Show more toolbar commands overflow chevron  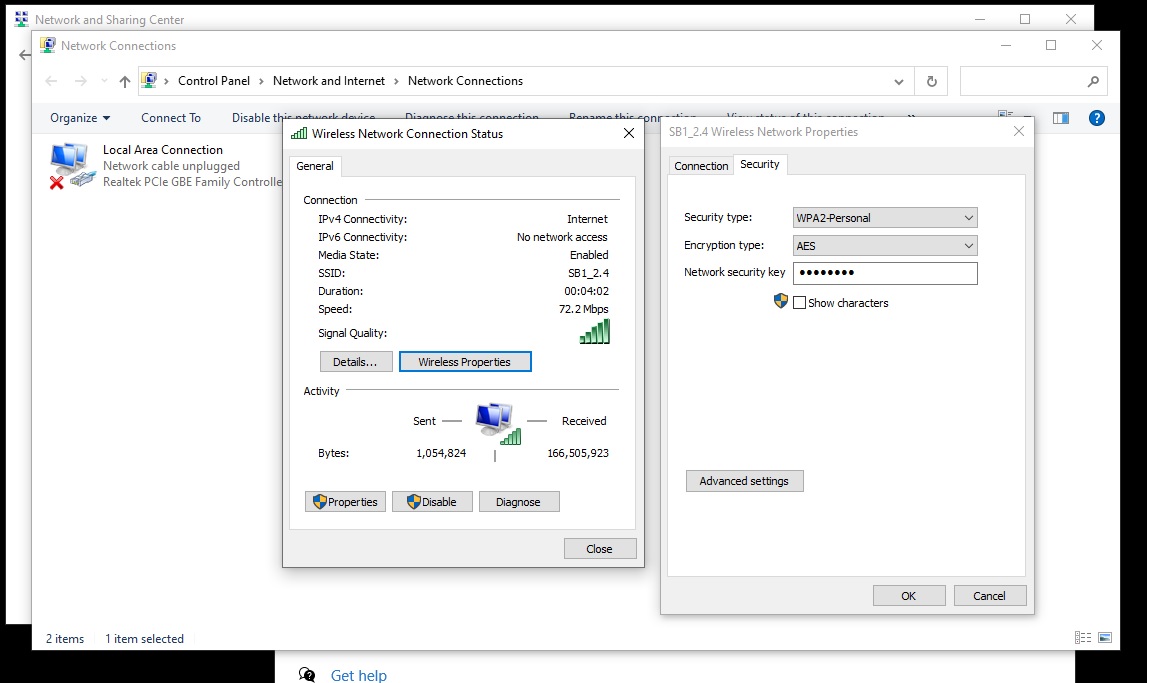[x=911, y=117]
